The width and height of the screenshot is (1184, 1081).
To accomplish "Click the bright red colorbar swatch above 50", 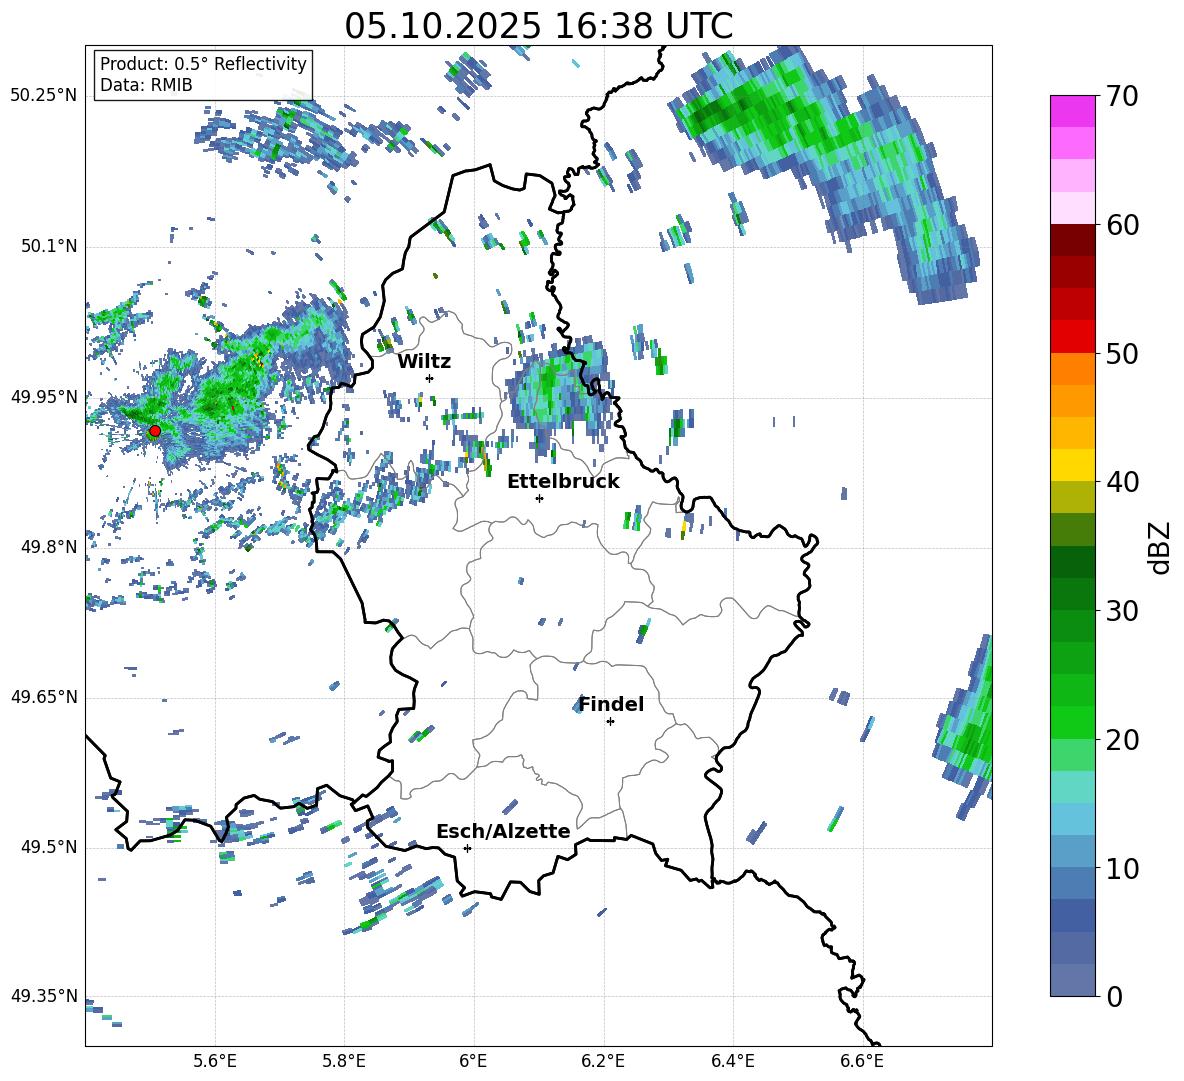I will (1072, 337).
